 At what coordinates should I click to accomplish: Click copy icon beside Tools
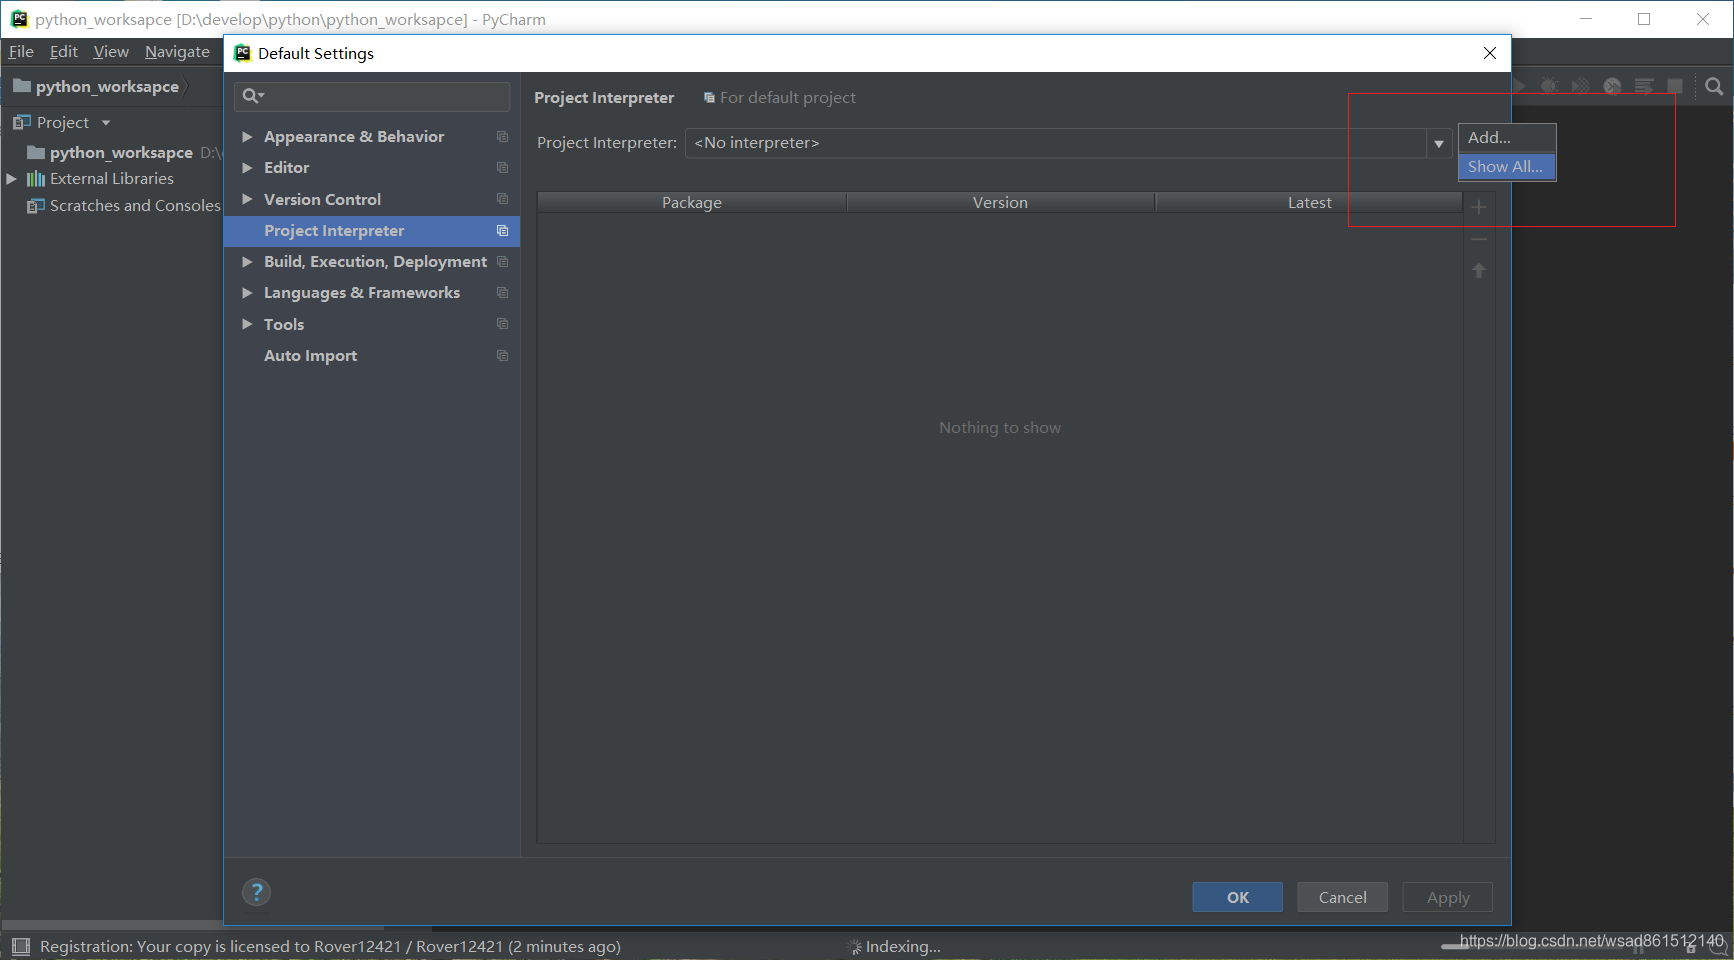502,324
